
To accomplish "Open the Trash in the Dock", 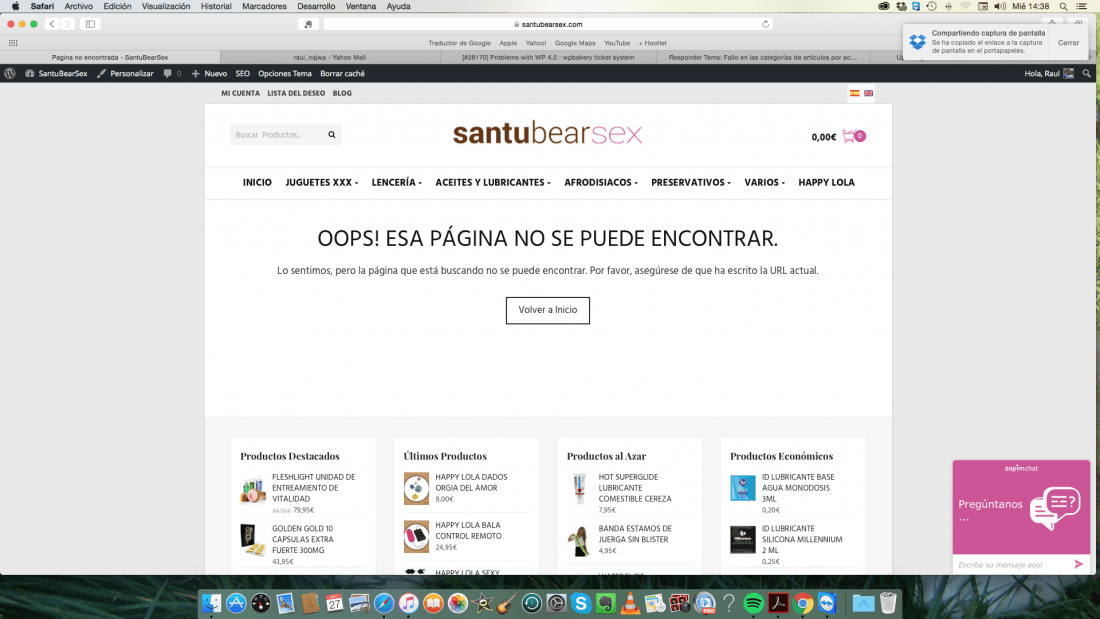I will pos(888,603).
